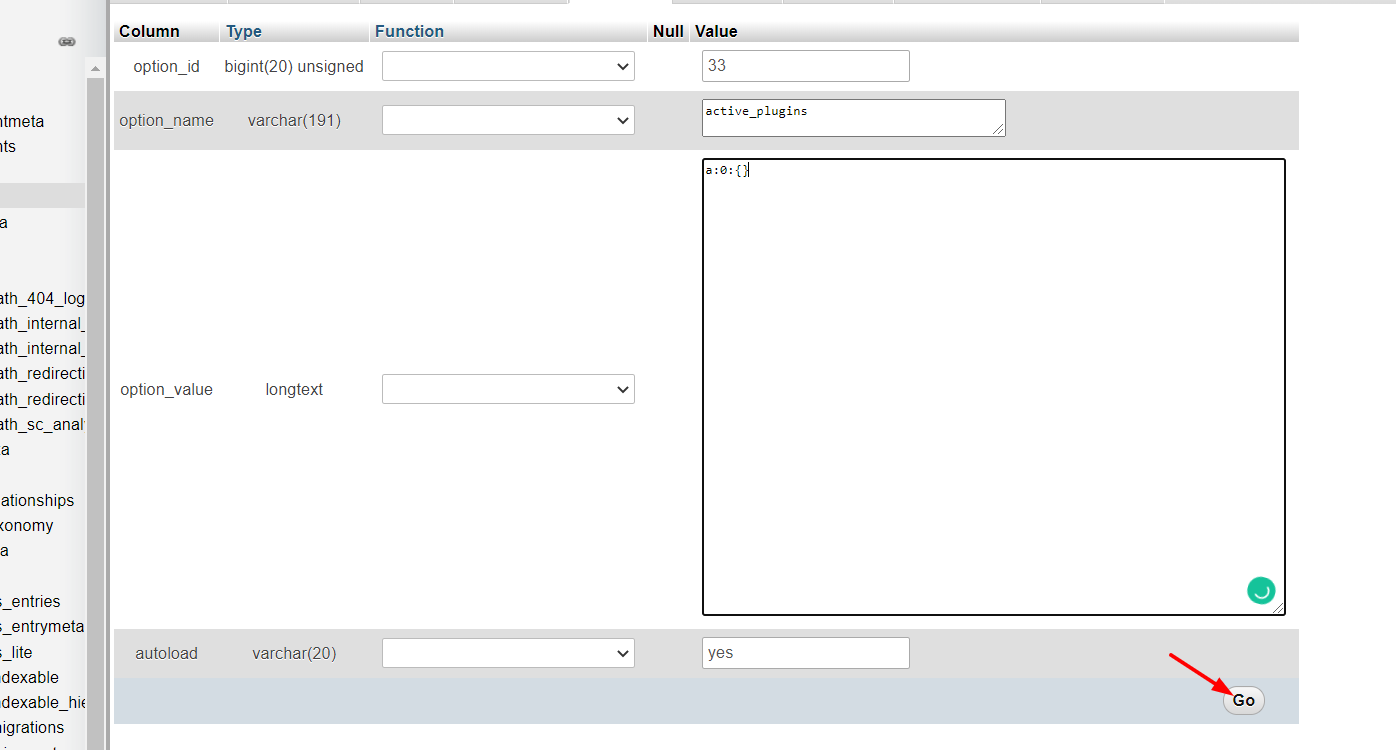
Task: Open Function dropdown for autoload row
Action: [508, 653]
